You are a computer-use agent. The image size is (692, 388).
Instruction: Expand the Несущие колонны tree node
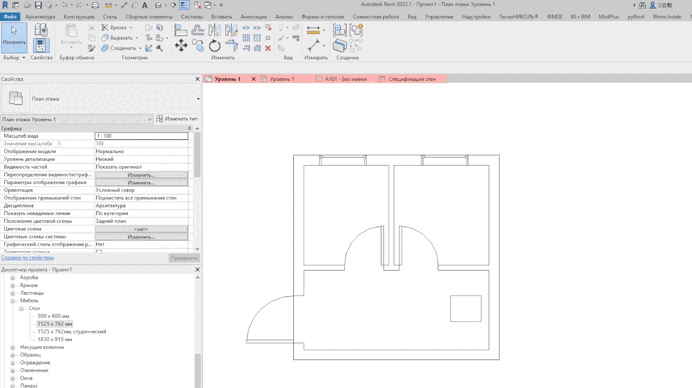13,347
